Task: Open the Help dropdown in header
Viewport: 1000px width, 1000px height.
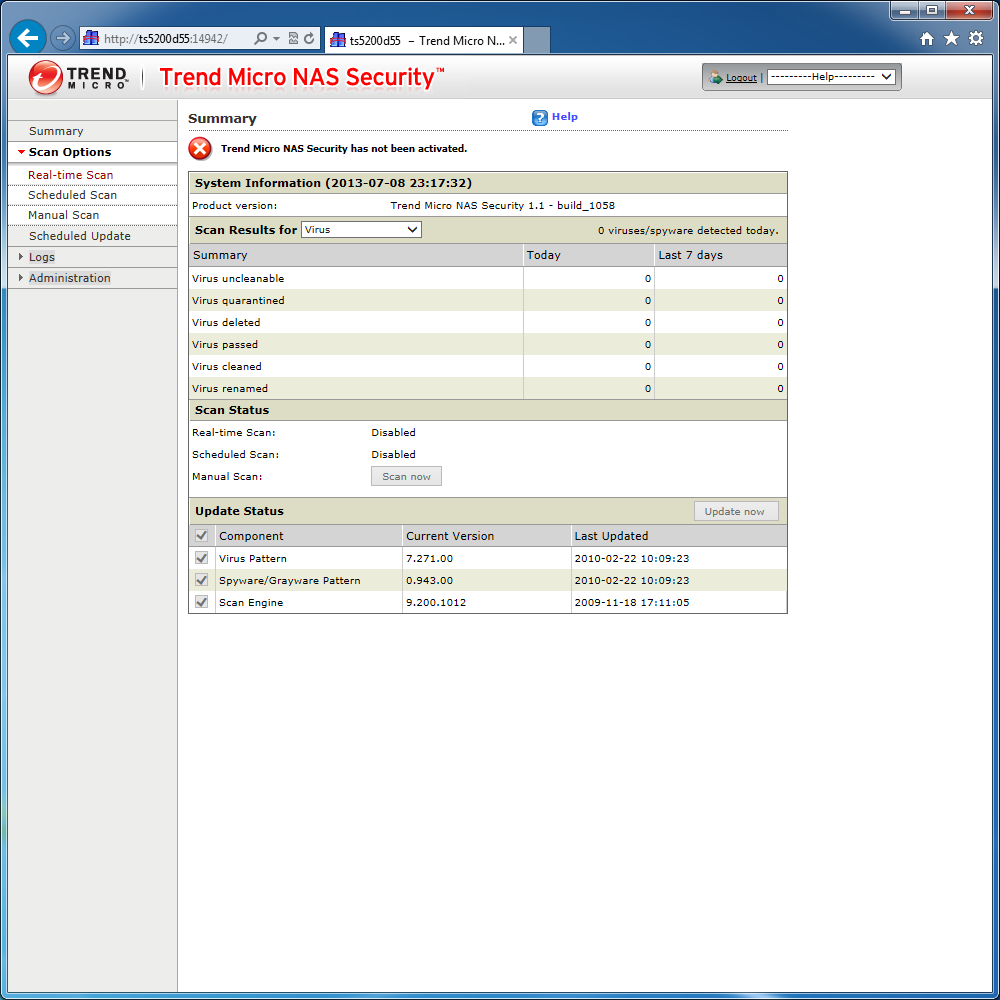Action: [x=831, y=77]
